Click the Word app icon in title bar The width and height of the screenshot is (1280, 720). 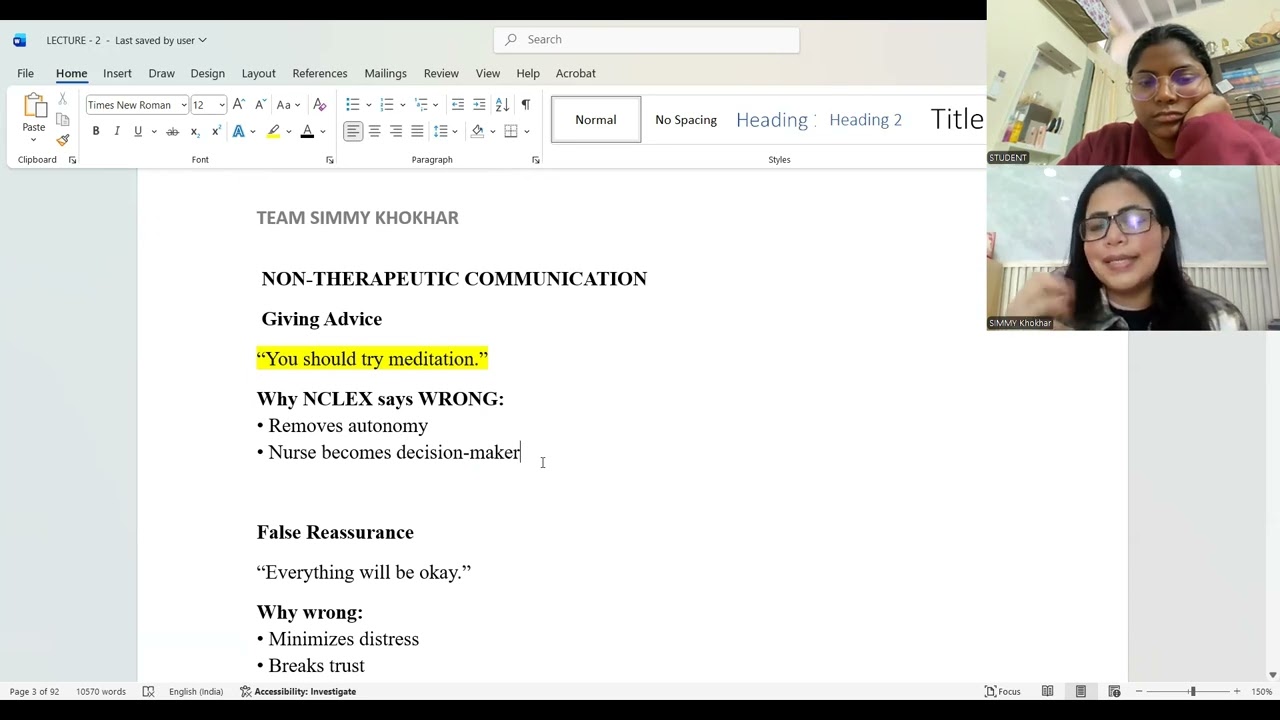pos(19,40)
